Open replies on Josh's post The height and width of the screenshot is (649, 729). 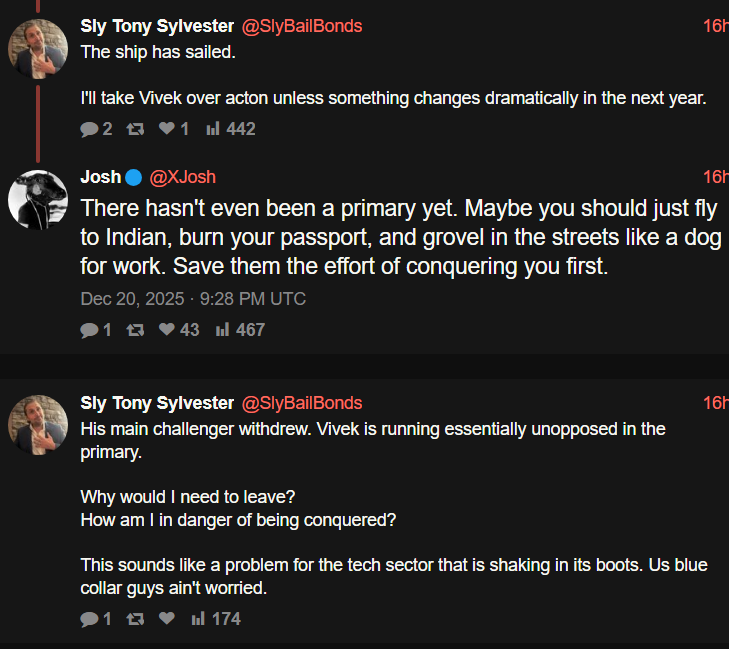coord(89,330)
